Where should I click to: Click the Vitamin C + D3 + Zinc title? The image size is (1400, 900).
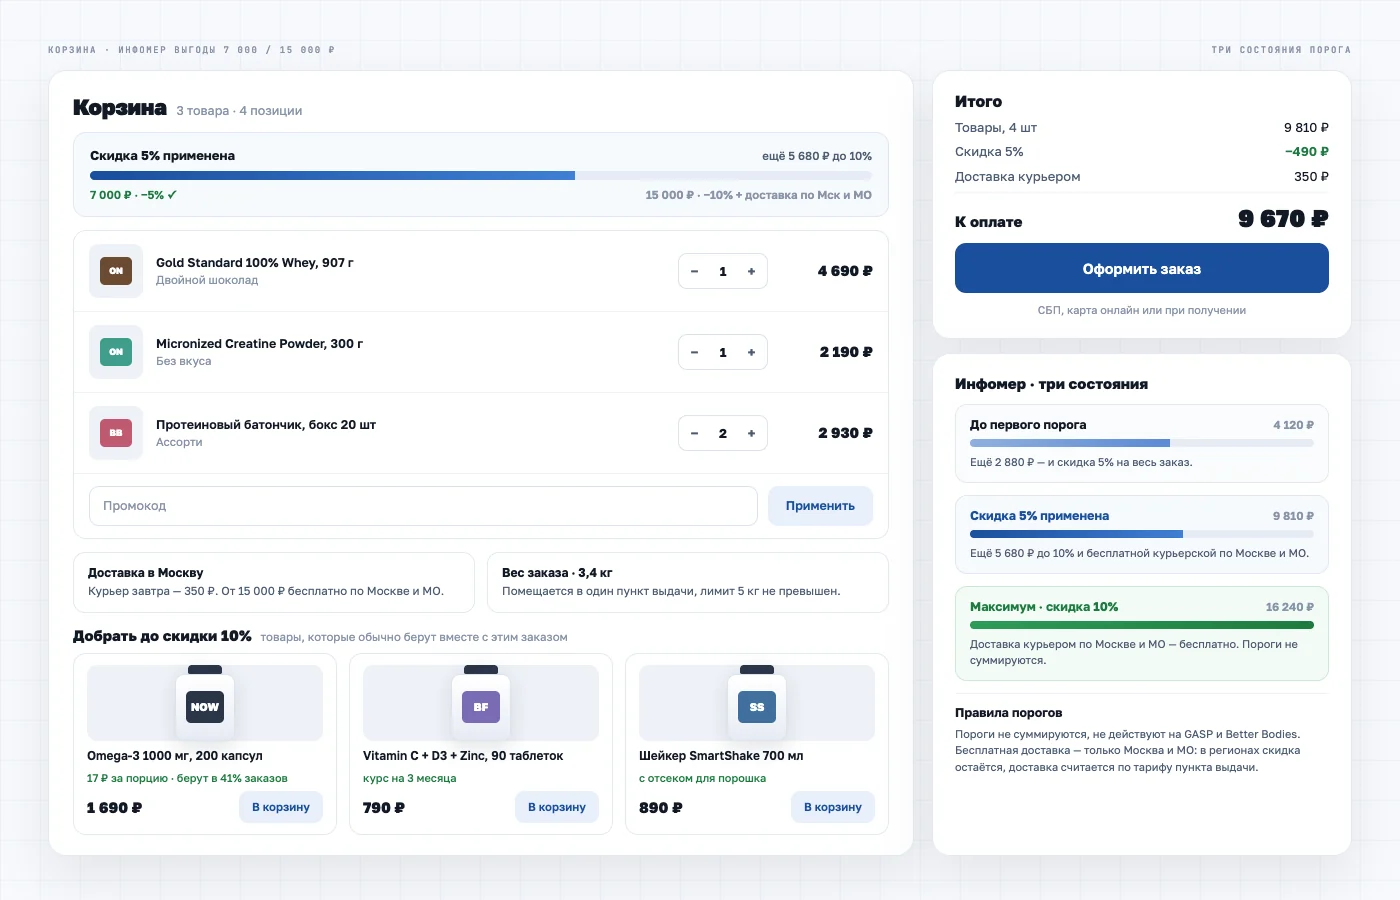[463, 756]
